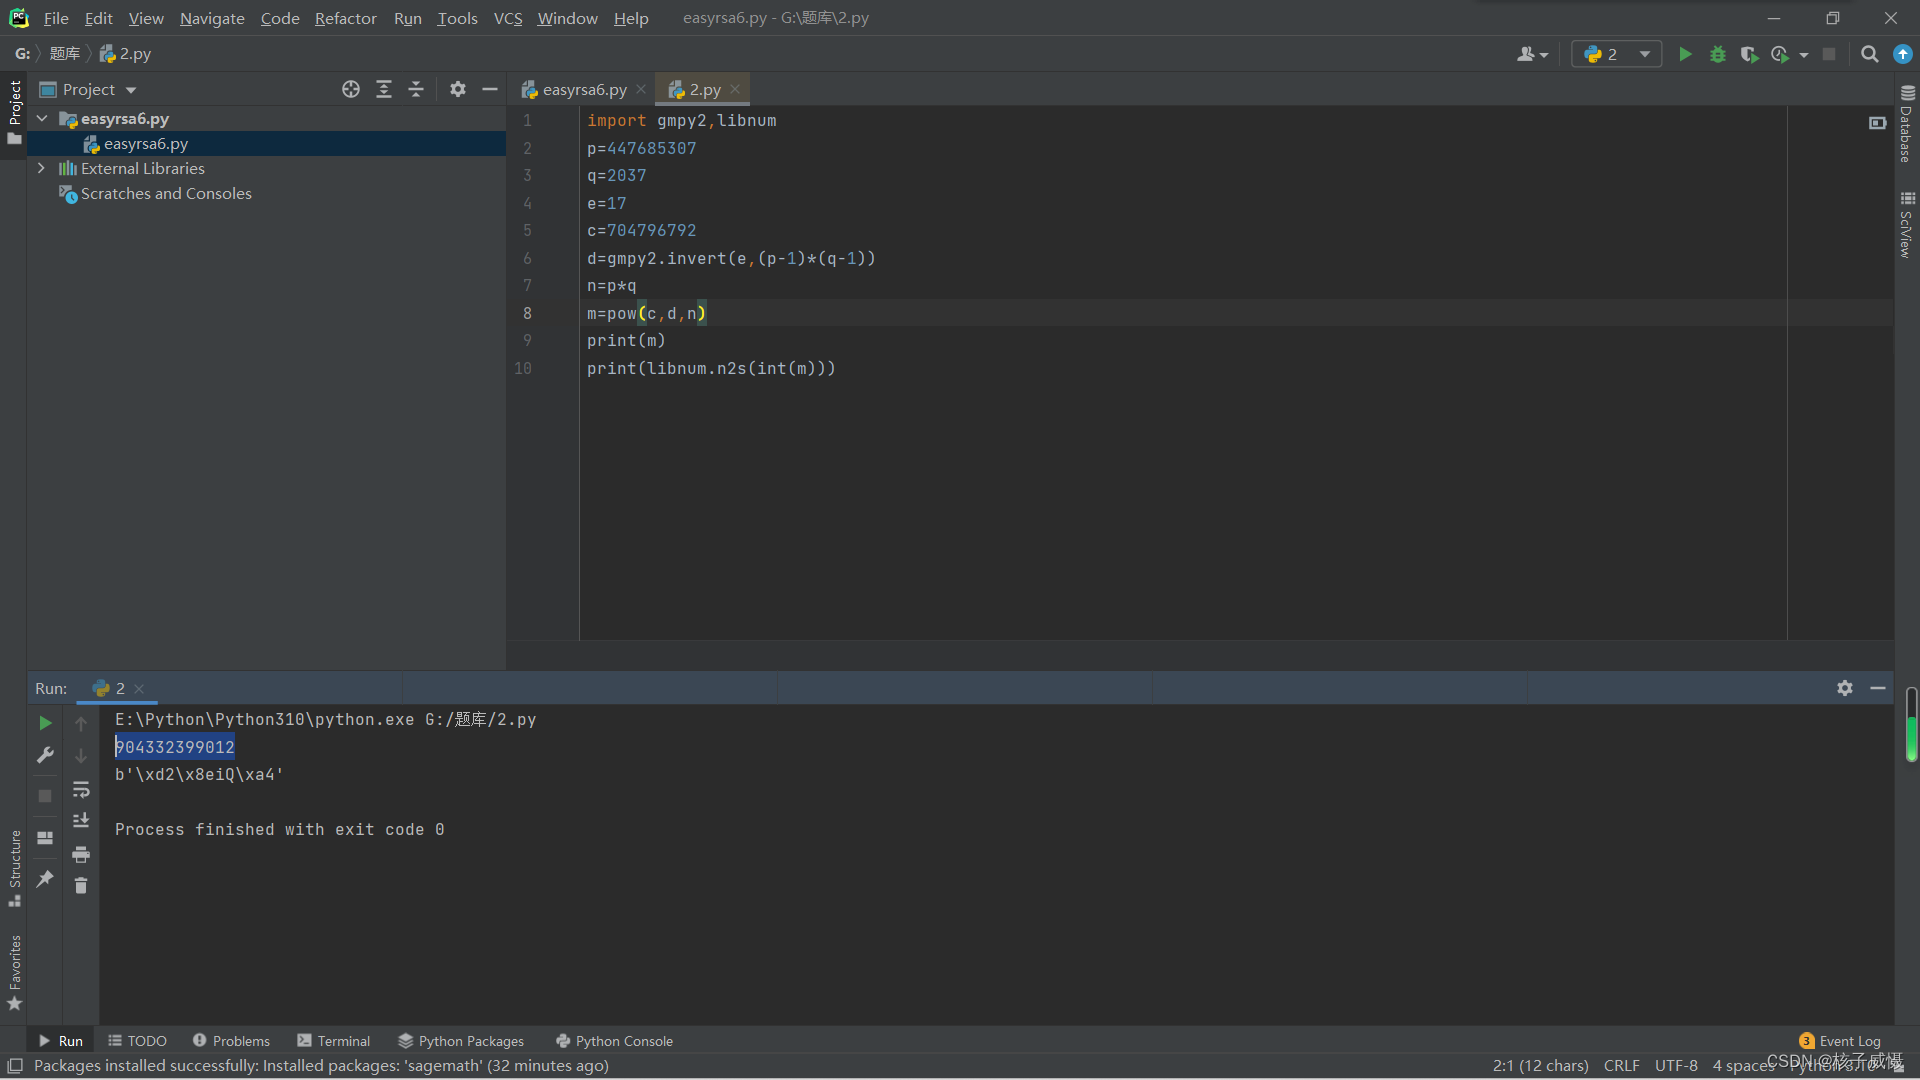
Task: Toggle soft-wrap in Run console
Action: (81, 790)
